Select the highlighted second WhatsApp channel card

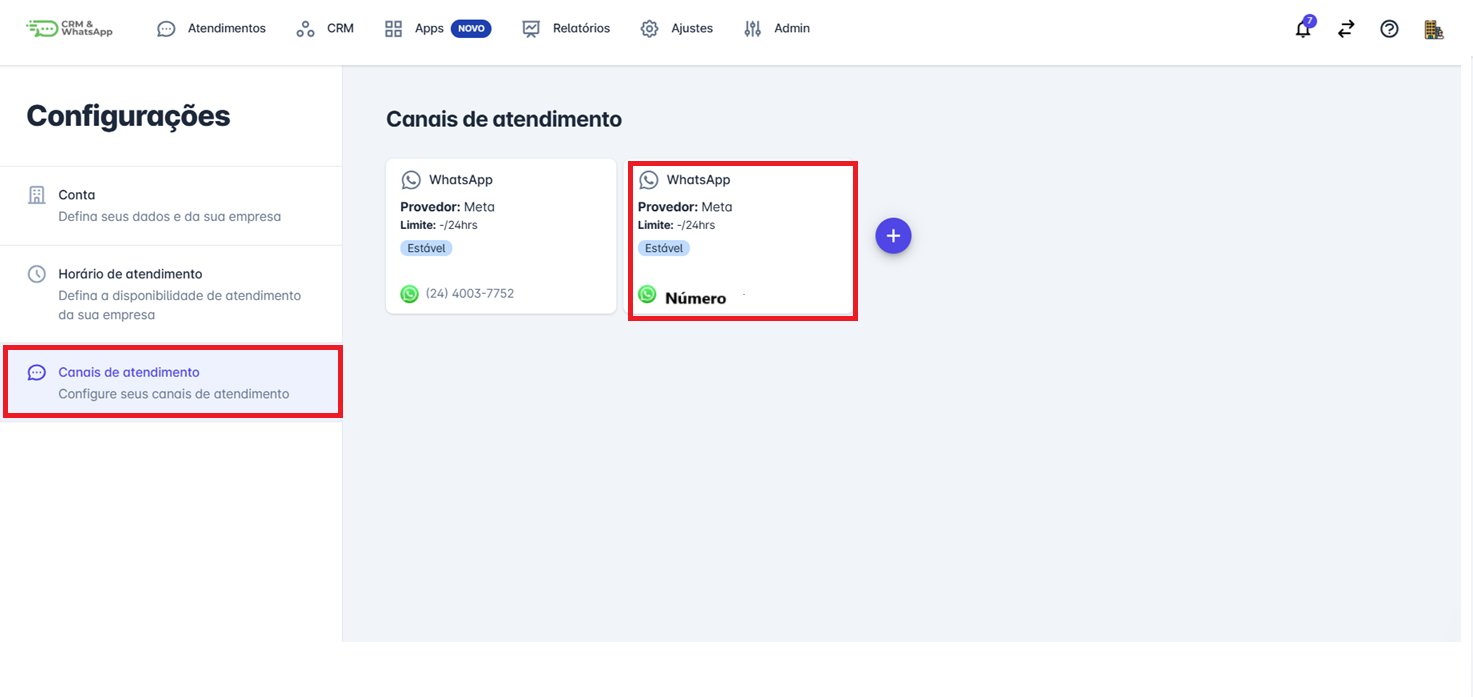coord(742,239)
